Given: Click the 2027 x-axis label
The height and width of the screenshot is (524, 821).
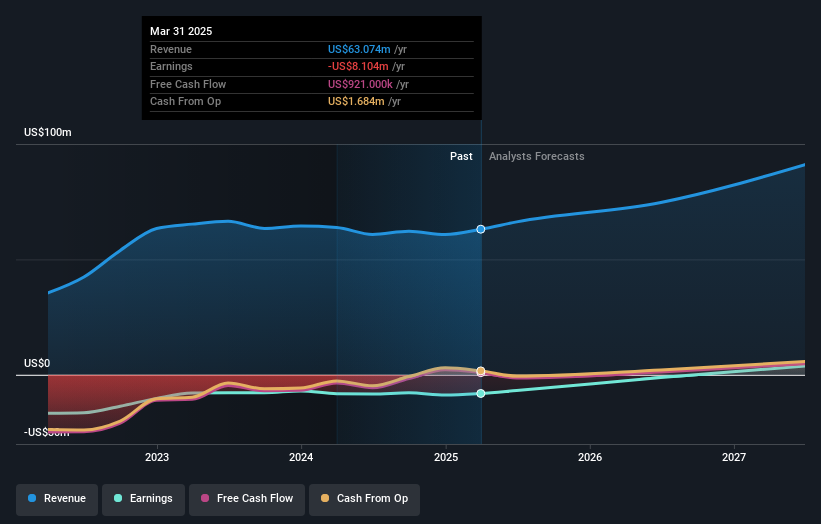Looking at the screenshot, I should click(x=734, y=457).
